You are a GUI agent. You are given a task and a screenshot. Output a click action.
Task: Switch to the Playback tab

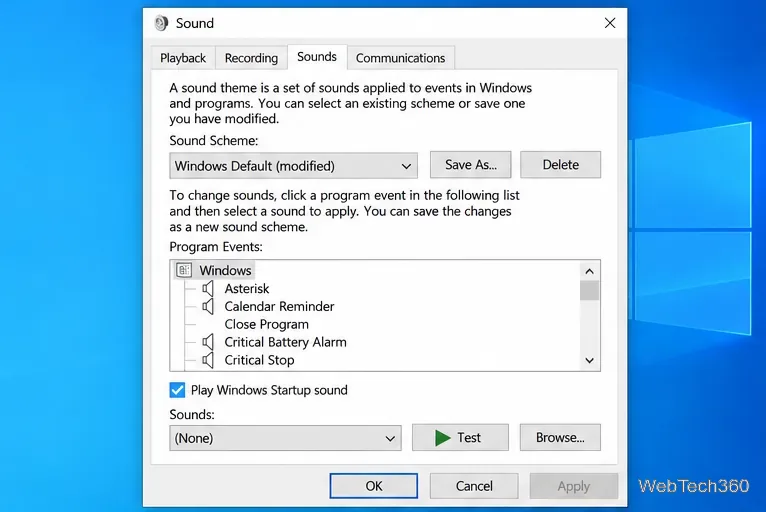pos(183,58)
